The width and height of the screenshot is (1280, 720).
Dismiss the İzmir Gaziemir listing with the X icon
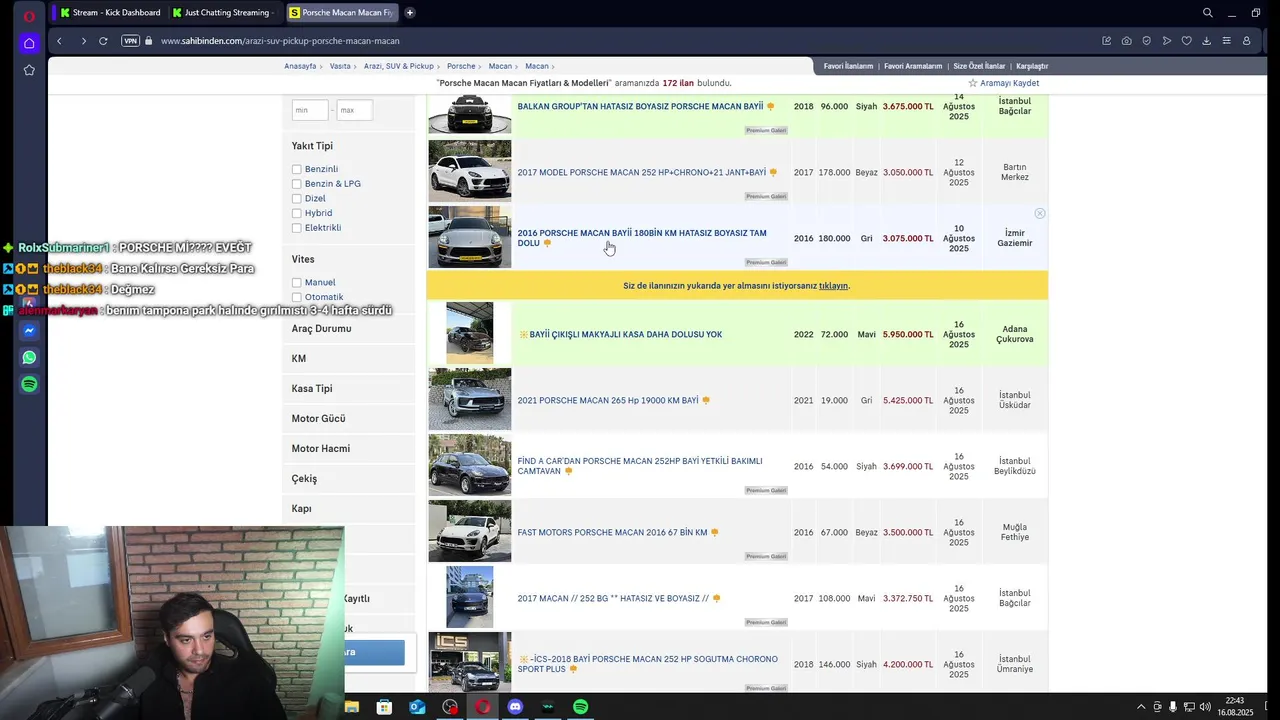pos(1040,213)
